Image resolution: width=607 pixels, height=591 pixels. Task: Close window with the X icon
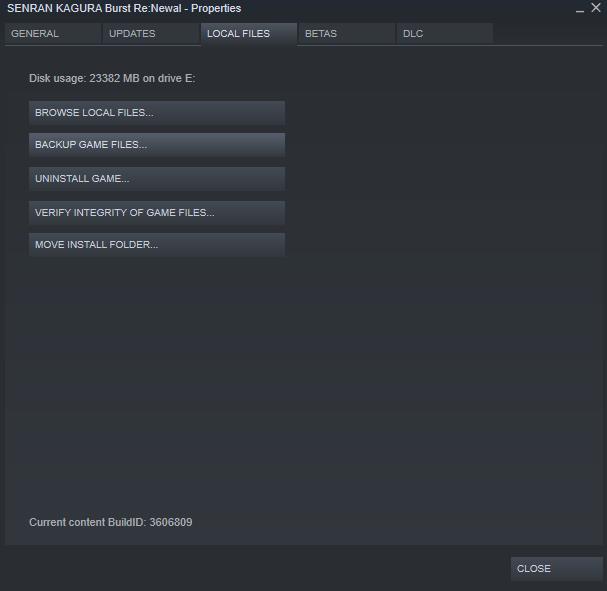(596, 8)
